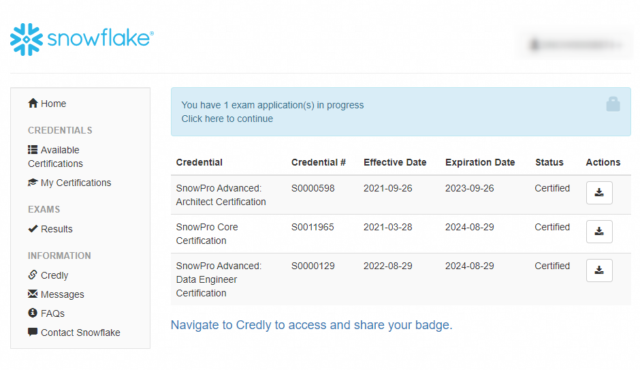This screenshot has height=370, width=640.
Task: Follow the Navigate to Credly badge link
Action: [311, 325]
